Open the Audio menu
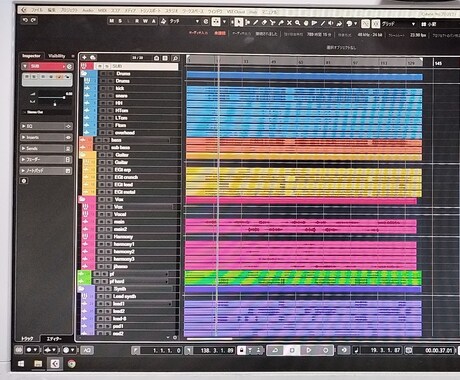This screenshot has width=460, height=380. tap(88, 10)
